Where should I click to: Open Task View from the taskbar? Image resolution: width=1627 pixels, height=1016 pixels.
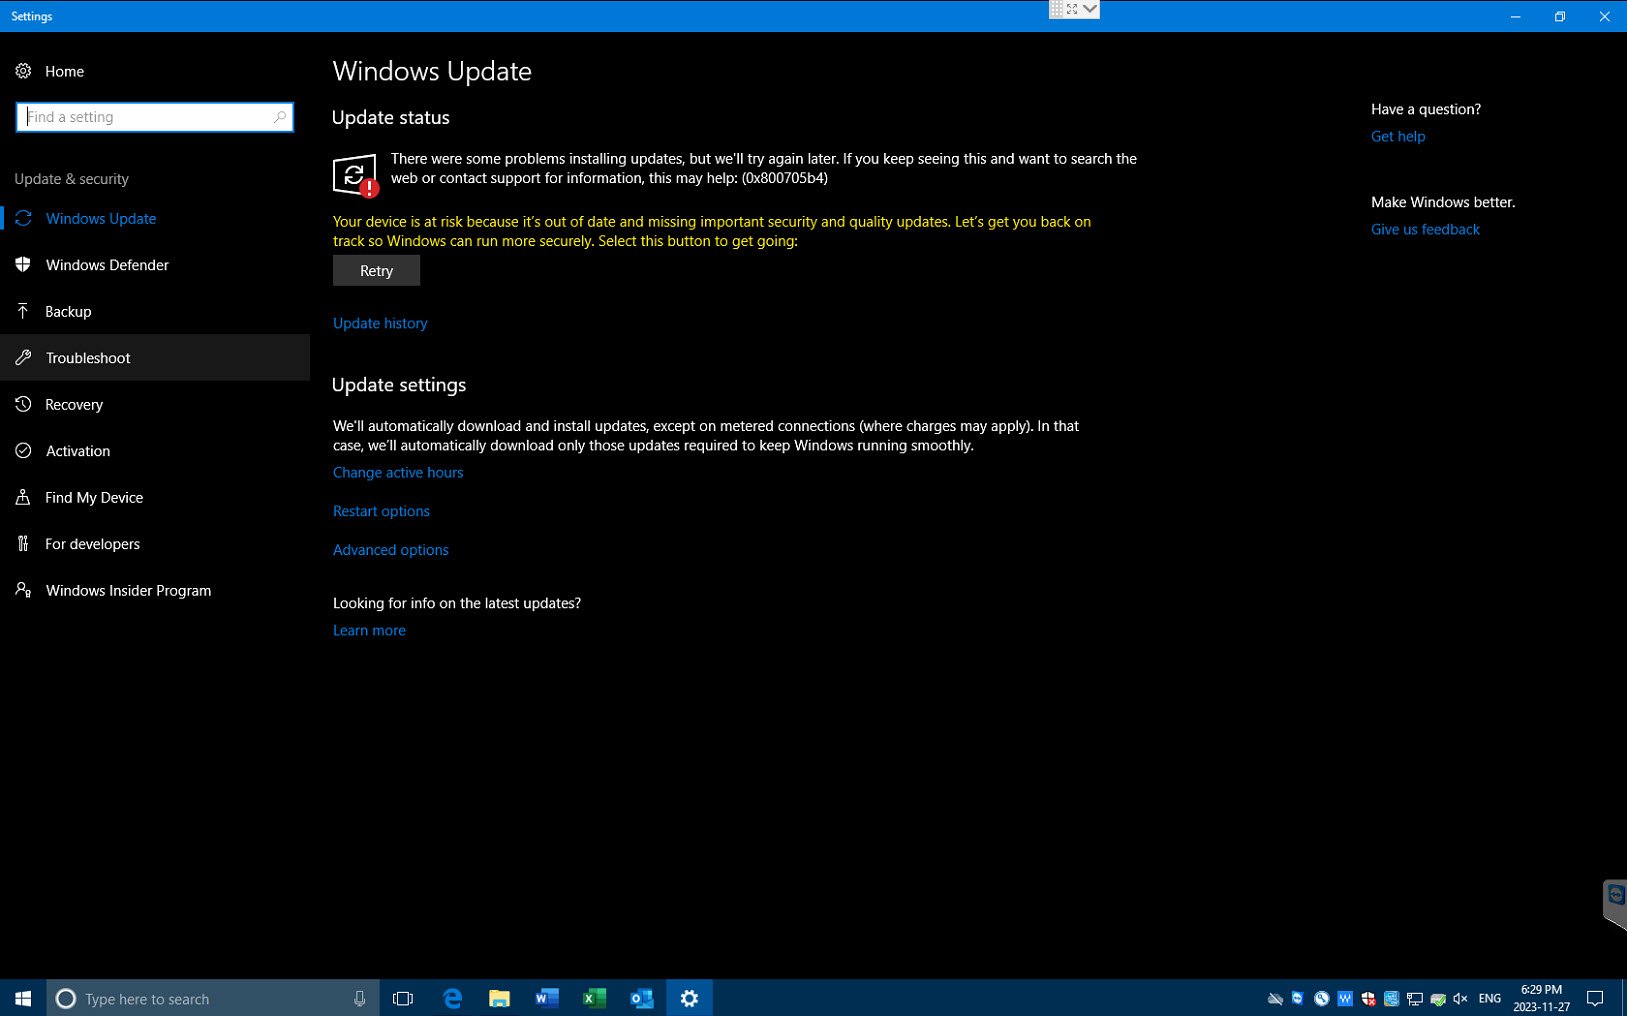[x=403, y=998]
